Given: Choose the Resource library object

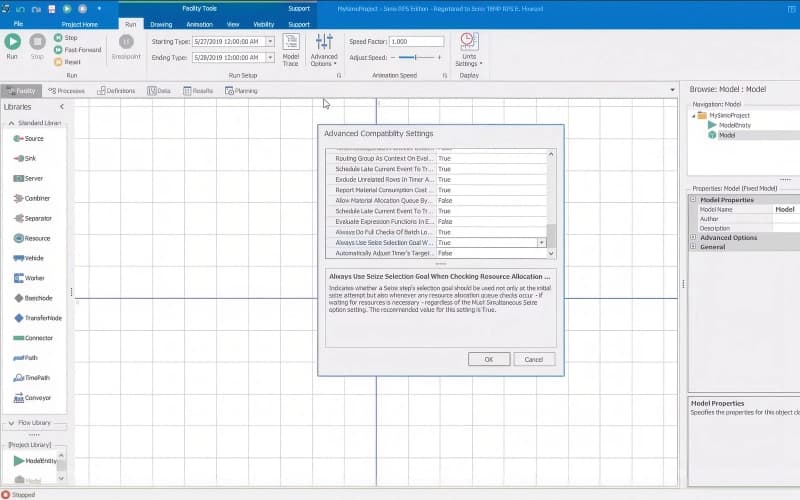Looking at the screenshot, I should [x=32, y=238].
